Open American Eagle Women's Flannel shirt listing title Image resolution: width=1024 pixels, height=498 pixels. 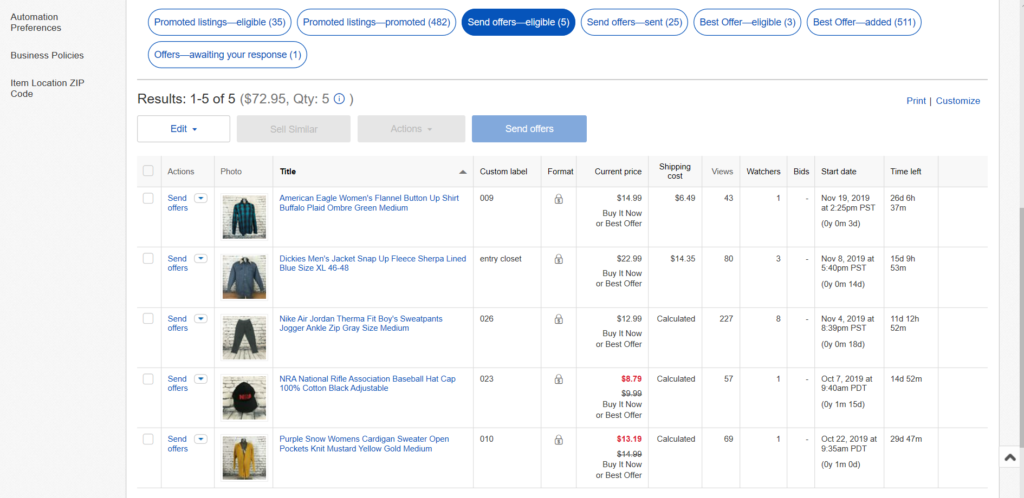tap(369, 203)
